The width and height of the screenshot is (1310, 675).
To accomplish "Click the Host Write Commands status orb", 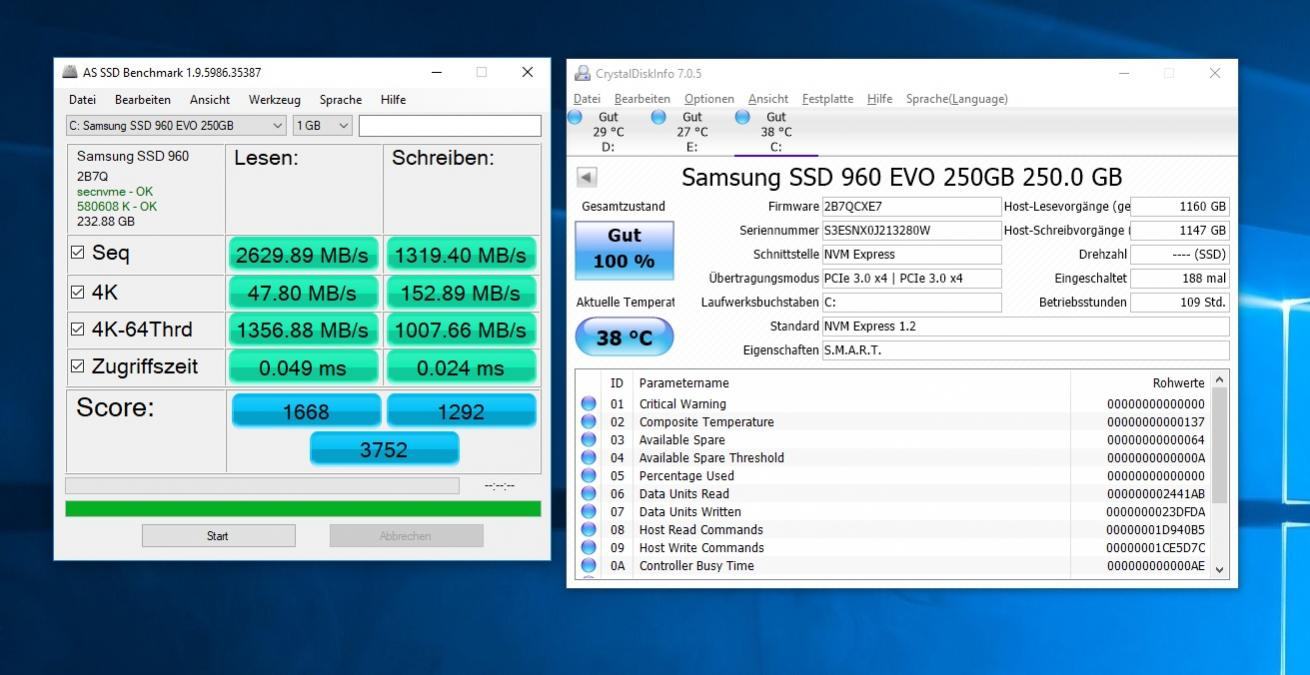I will coord(588,548).
